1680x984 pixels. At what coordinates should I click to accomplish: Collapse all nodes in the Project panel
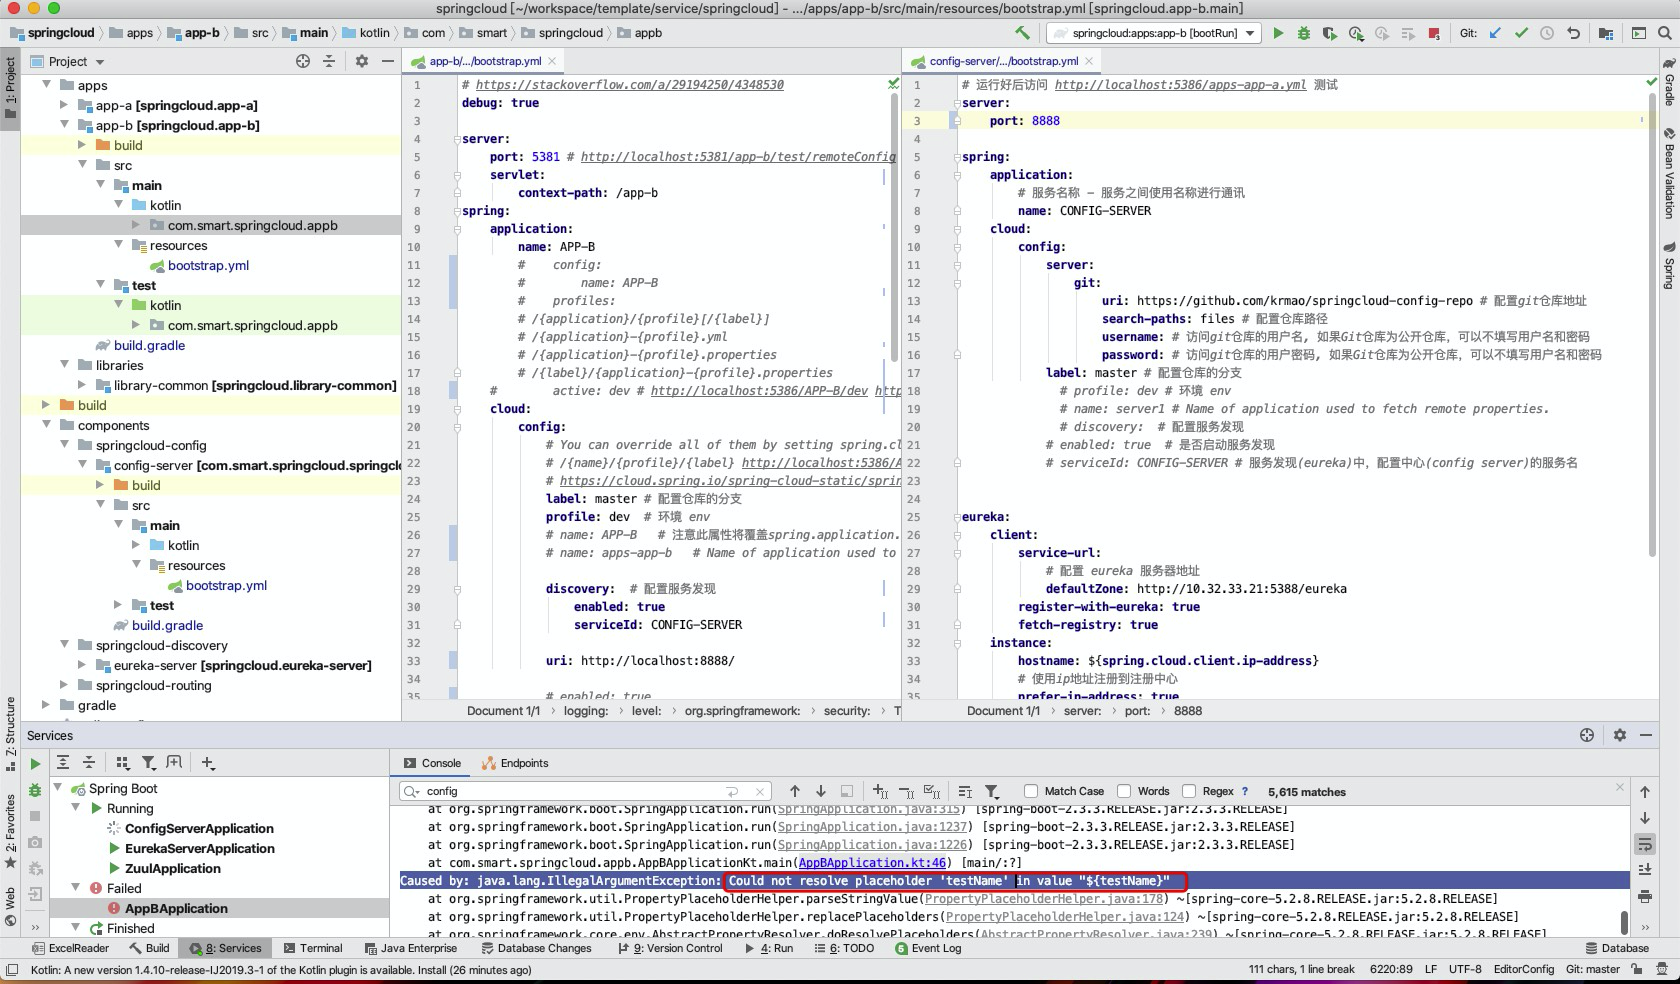coord(329,61)
